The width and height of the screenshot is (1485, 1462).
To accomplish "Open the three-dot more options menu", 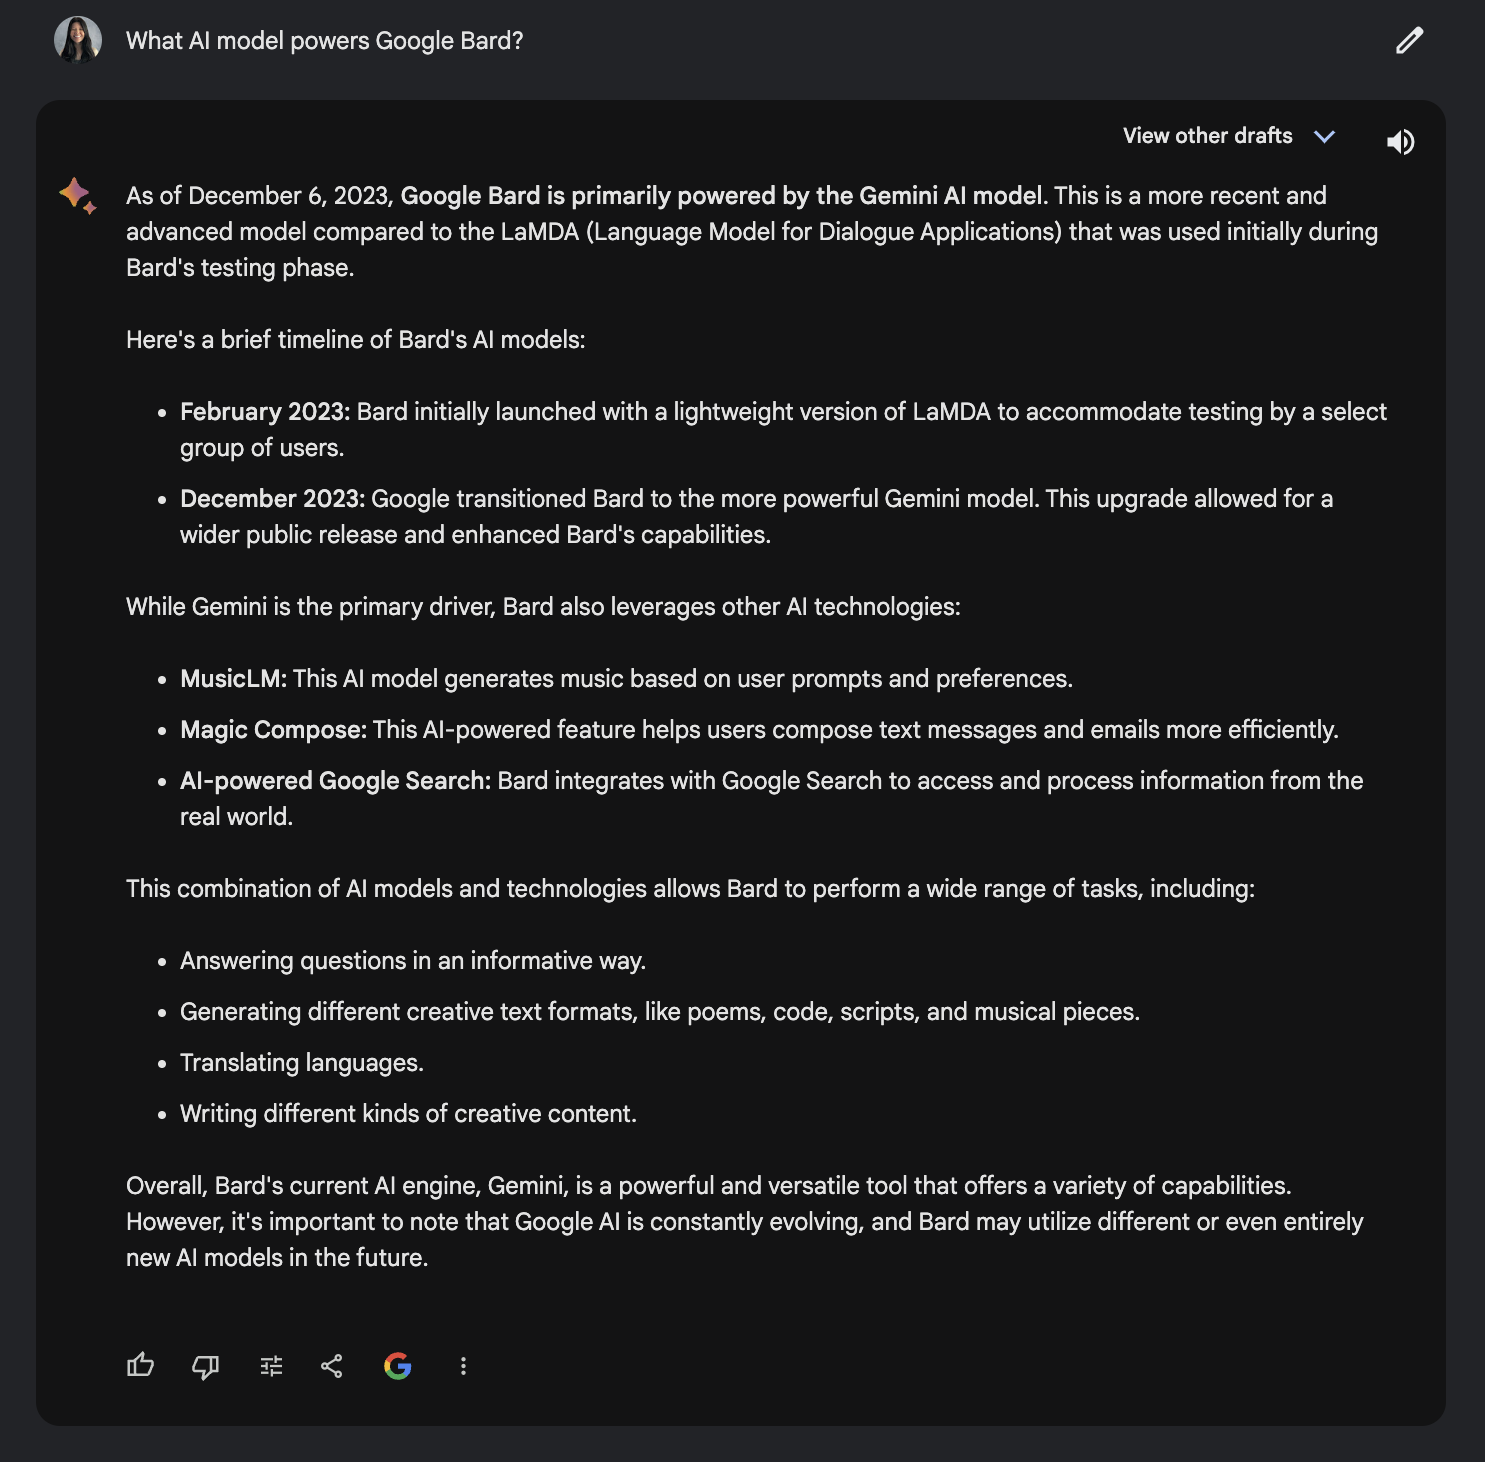I will point(463,1366).
